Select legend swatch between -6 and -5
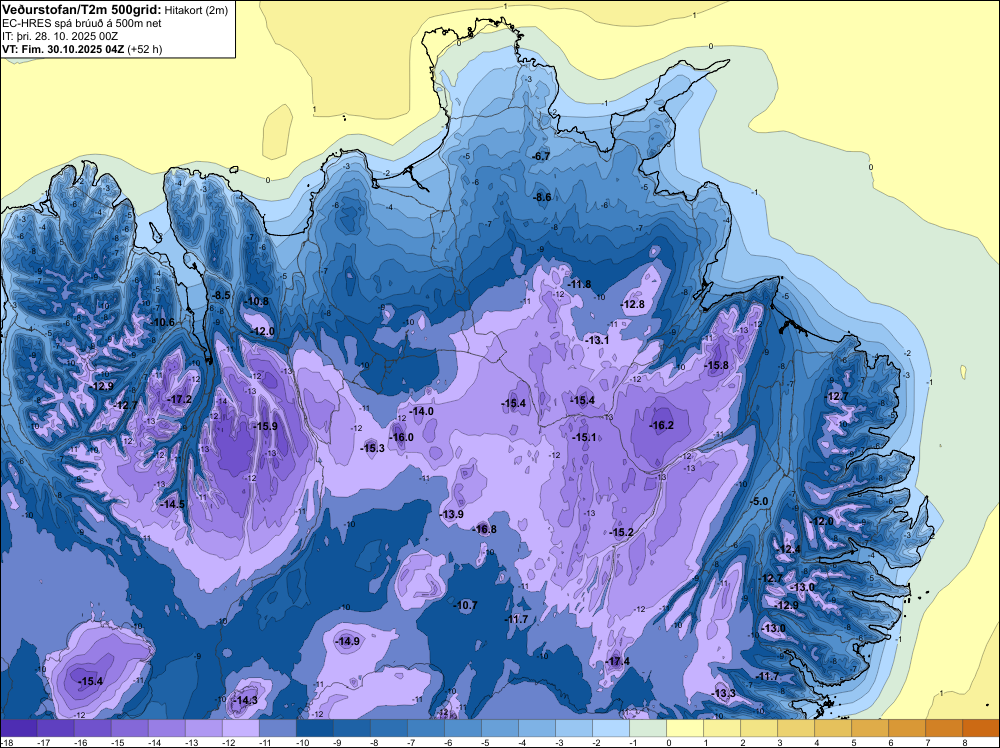 (462, 728)
